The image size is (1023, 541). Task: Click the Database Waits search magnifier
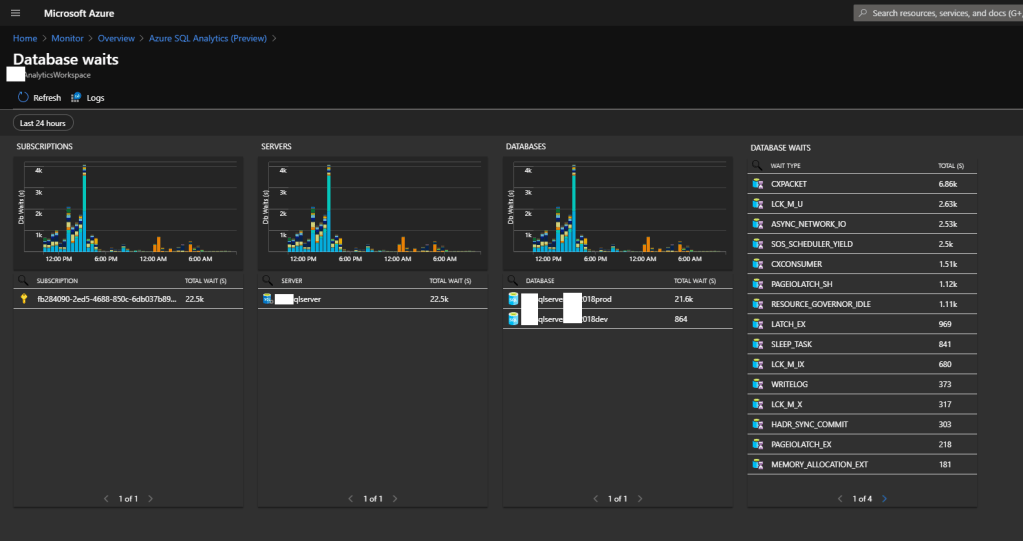point(757,165)
